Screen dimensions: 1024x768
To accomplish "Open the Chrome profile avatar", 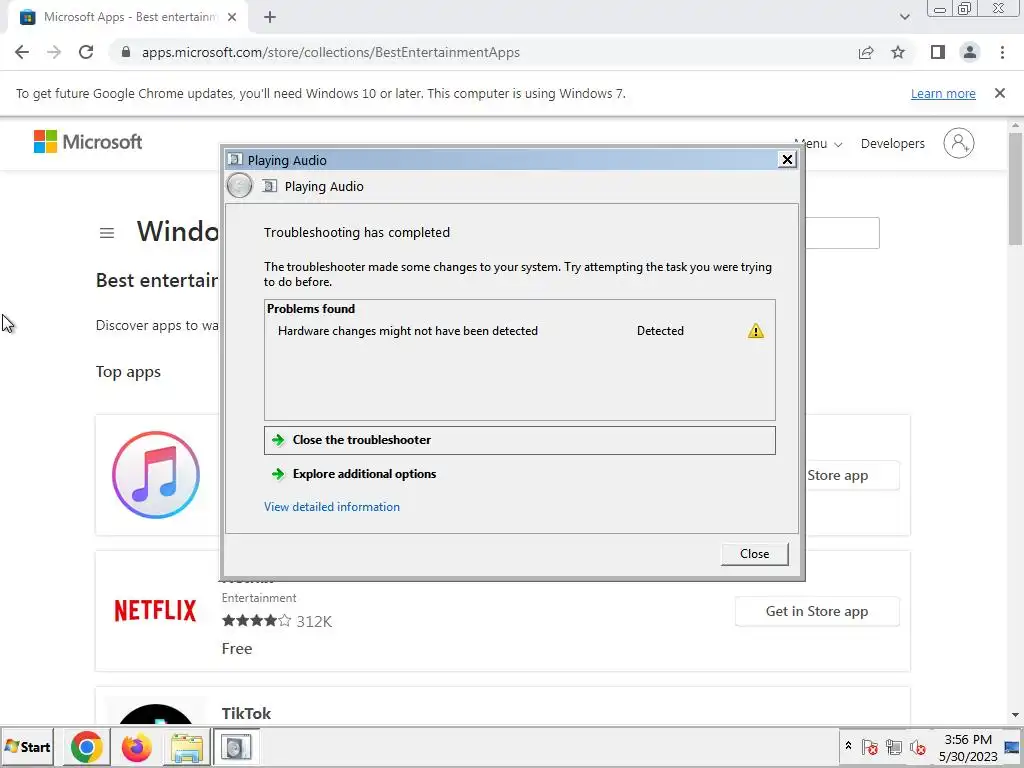I will coord(970,52).
